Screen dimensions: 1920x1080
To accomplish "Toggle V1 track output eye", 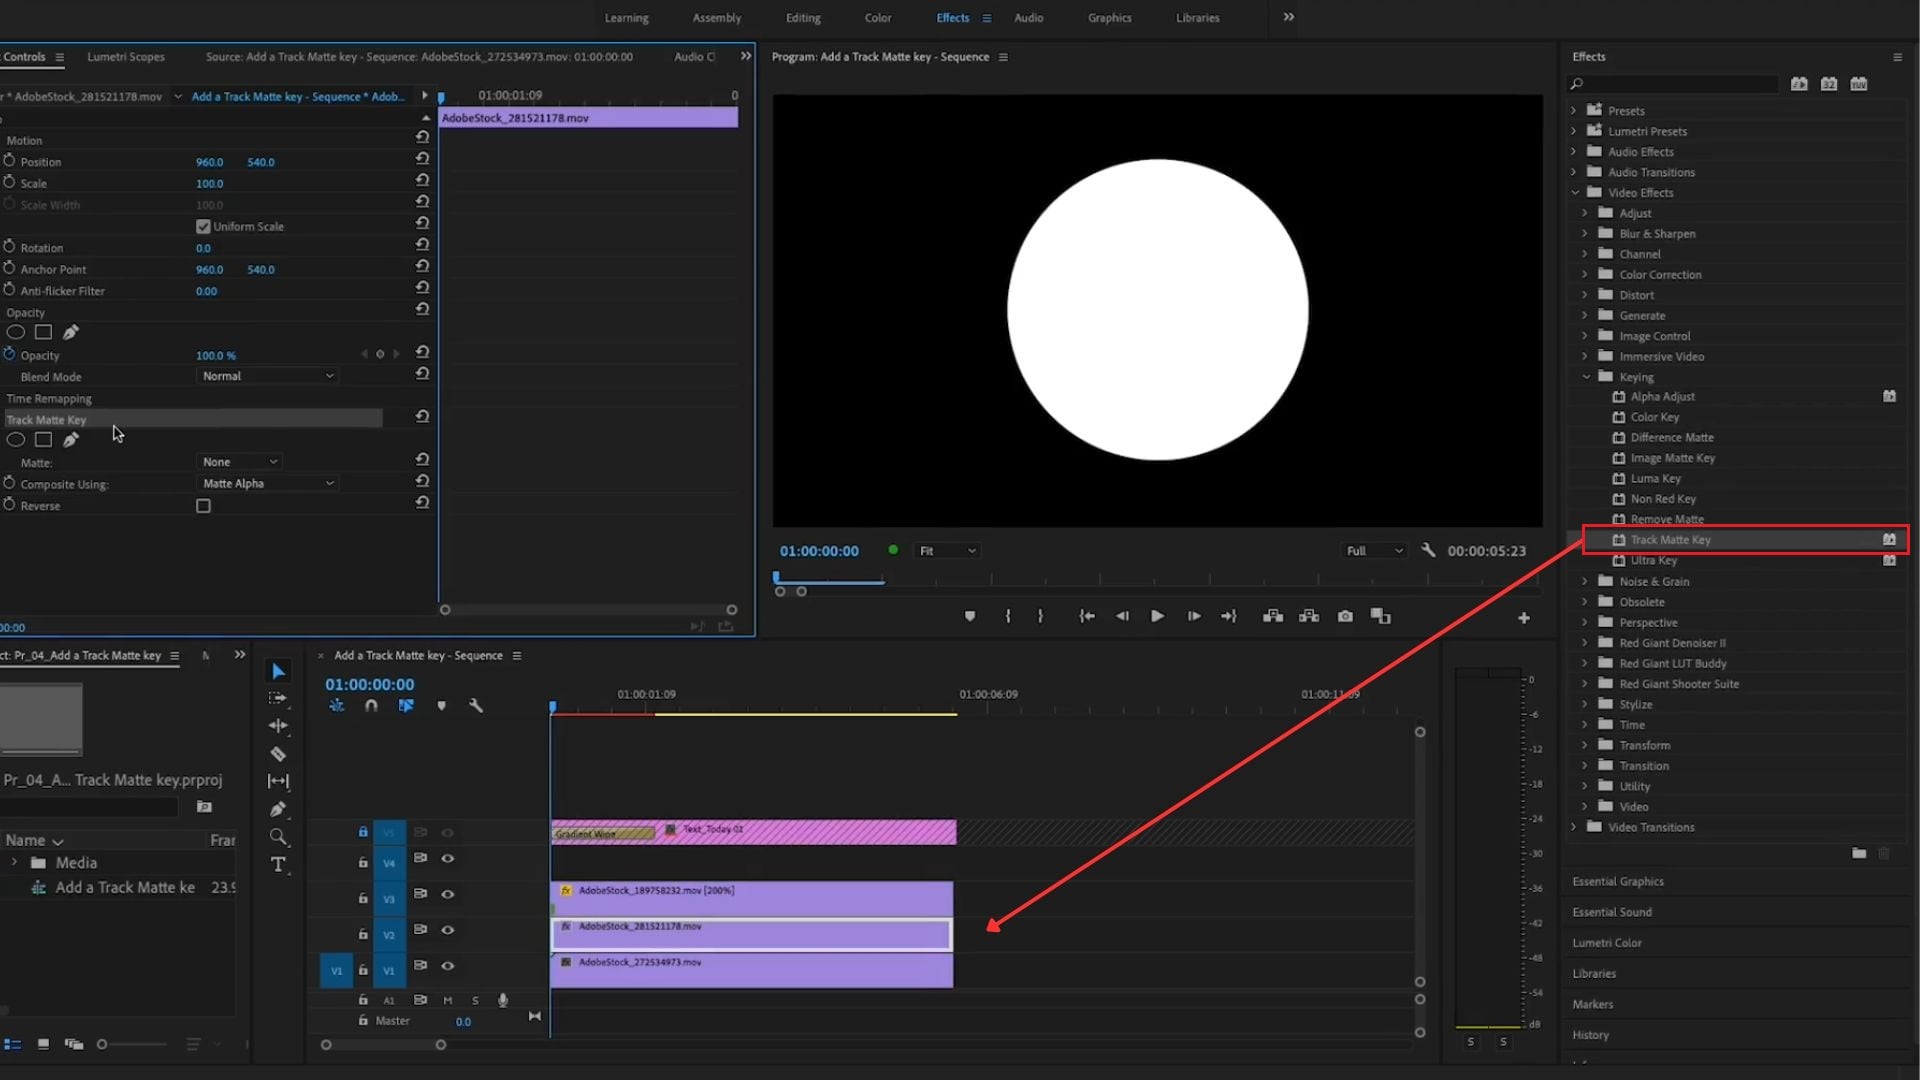I will coord(448,966).
